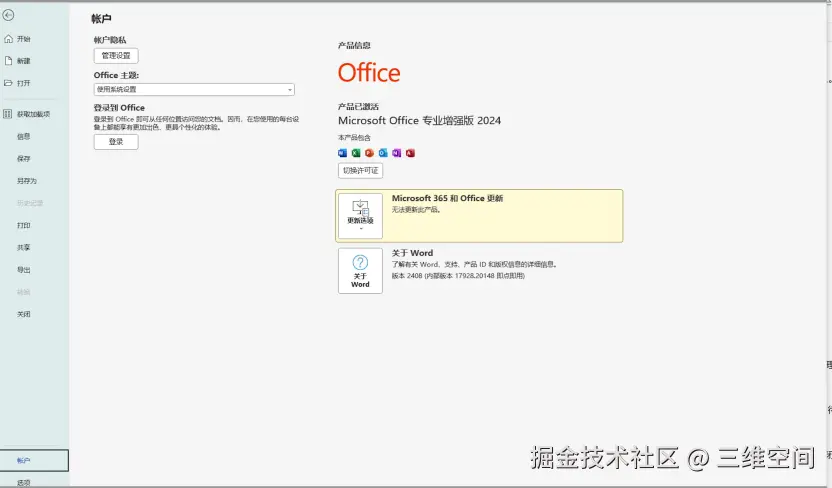Click the 关于 Word button

coord(360,271)
